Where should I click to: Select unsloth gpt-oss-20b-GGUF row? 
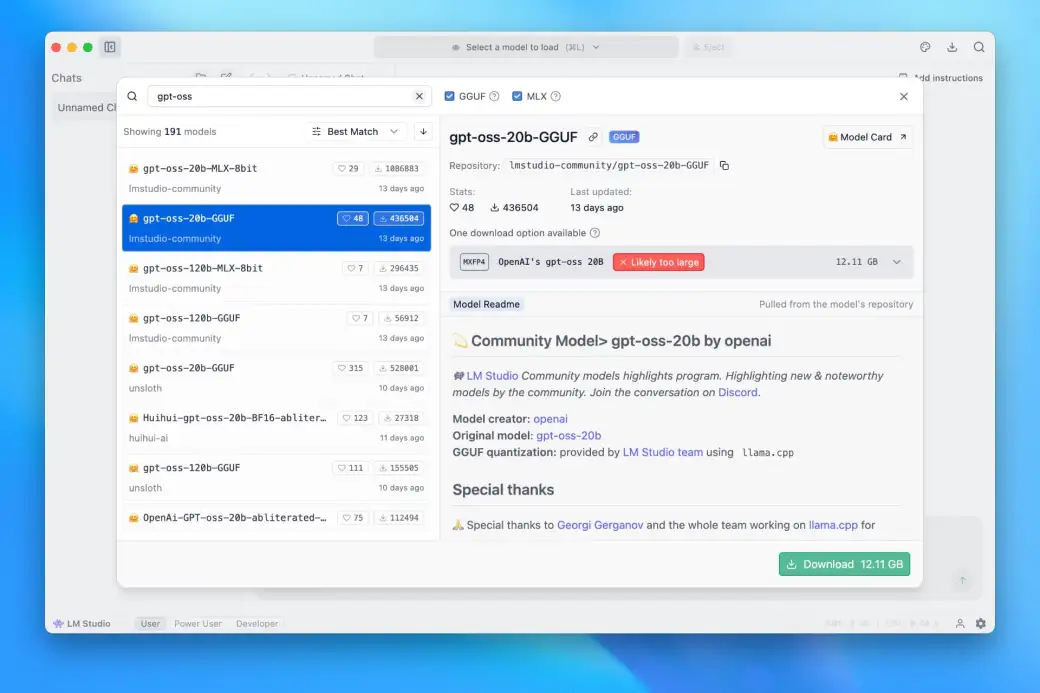click(x=277, y=377)
